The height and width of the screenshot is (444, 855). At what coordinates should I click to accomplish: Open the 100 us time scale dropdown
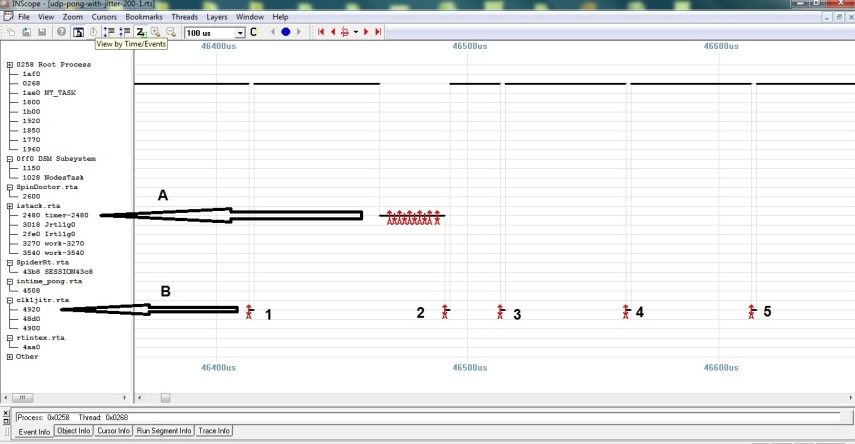(x=240, y=33)
